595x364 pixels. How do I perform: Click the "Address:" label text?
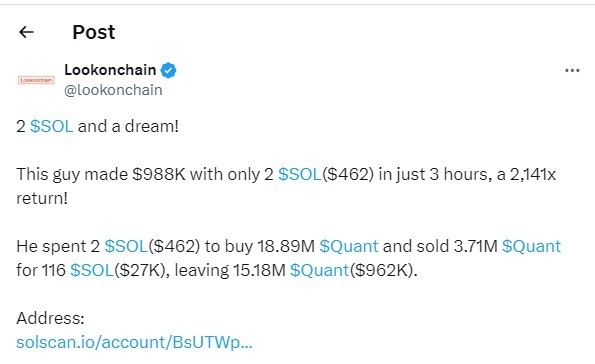50,318
